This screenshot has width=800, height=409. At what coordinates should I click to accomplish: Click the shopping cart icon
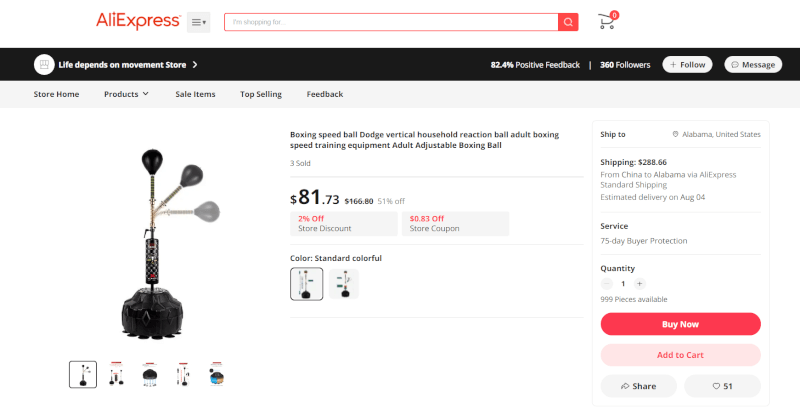click(607, 21)
